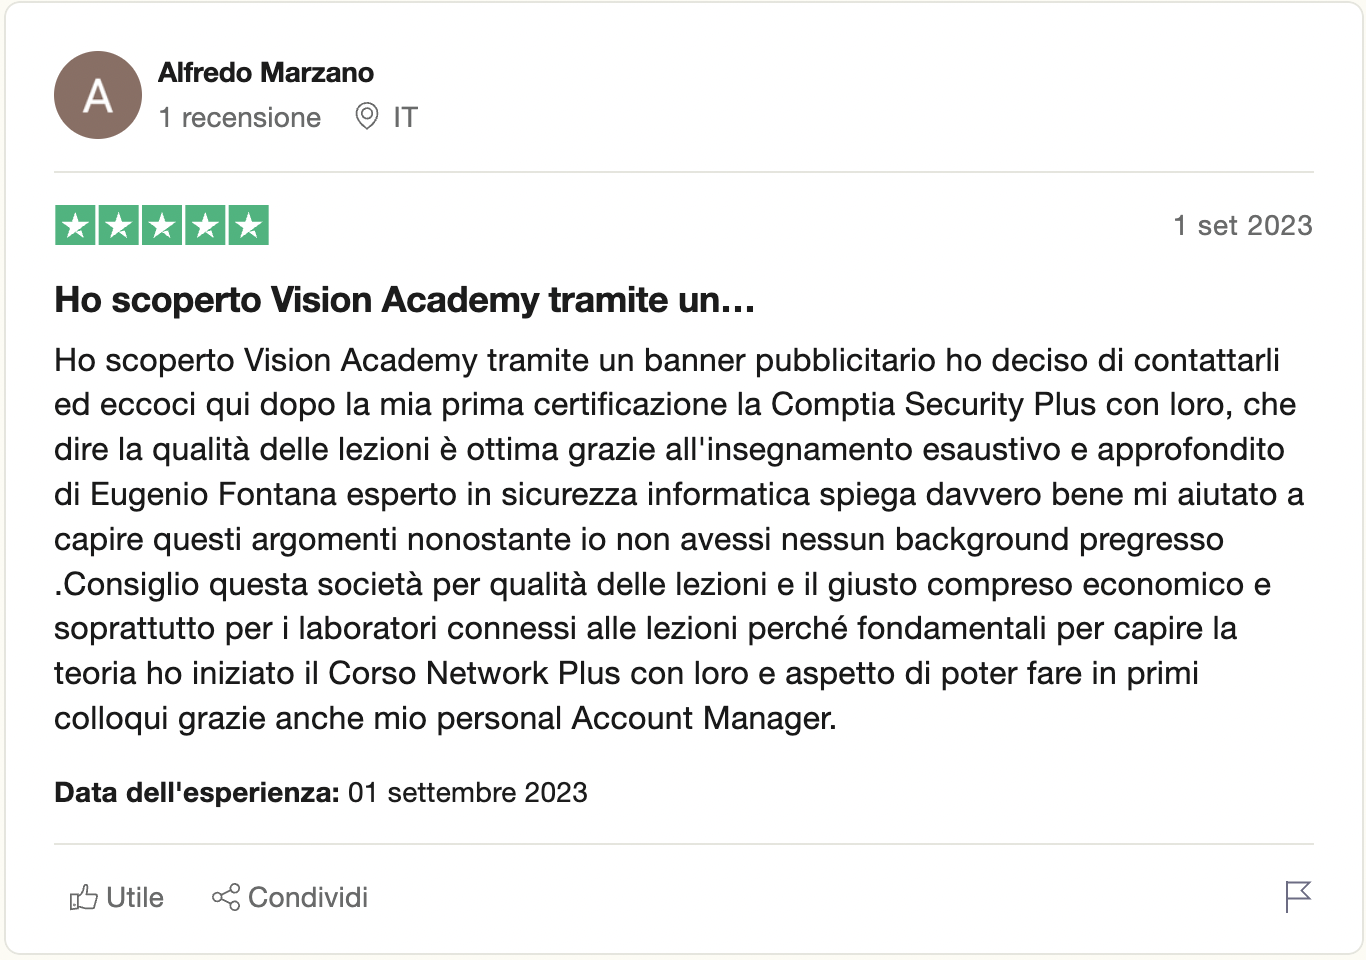The image size is (1366, 960).
Task: Click the experience date "01 settembre 2023"
Action: click(x=467, y=793)
